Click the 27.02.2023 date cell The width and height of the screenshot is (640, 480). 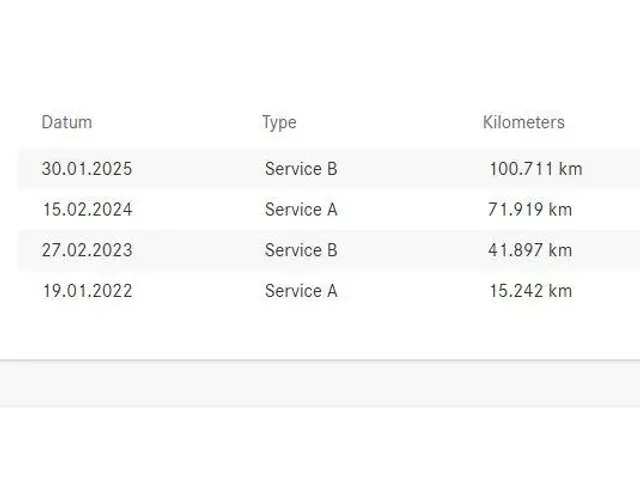[x=86, y=250]
